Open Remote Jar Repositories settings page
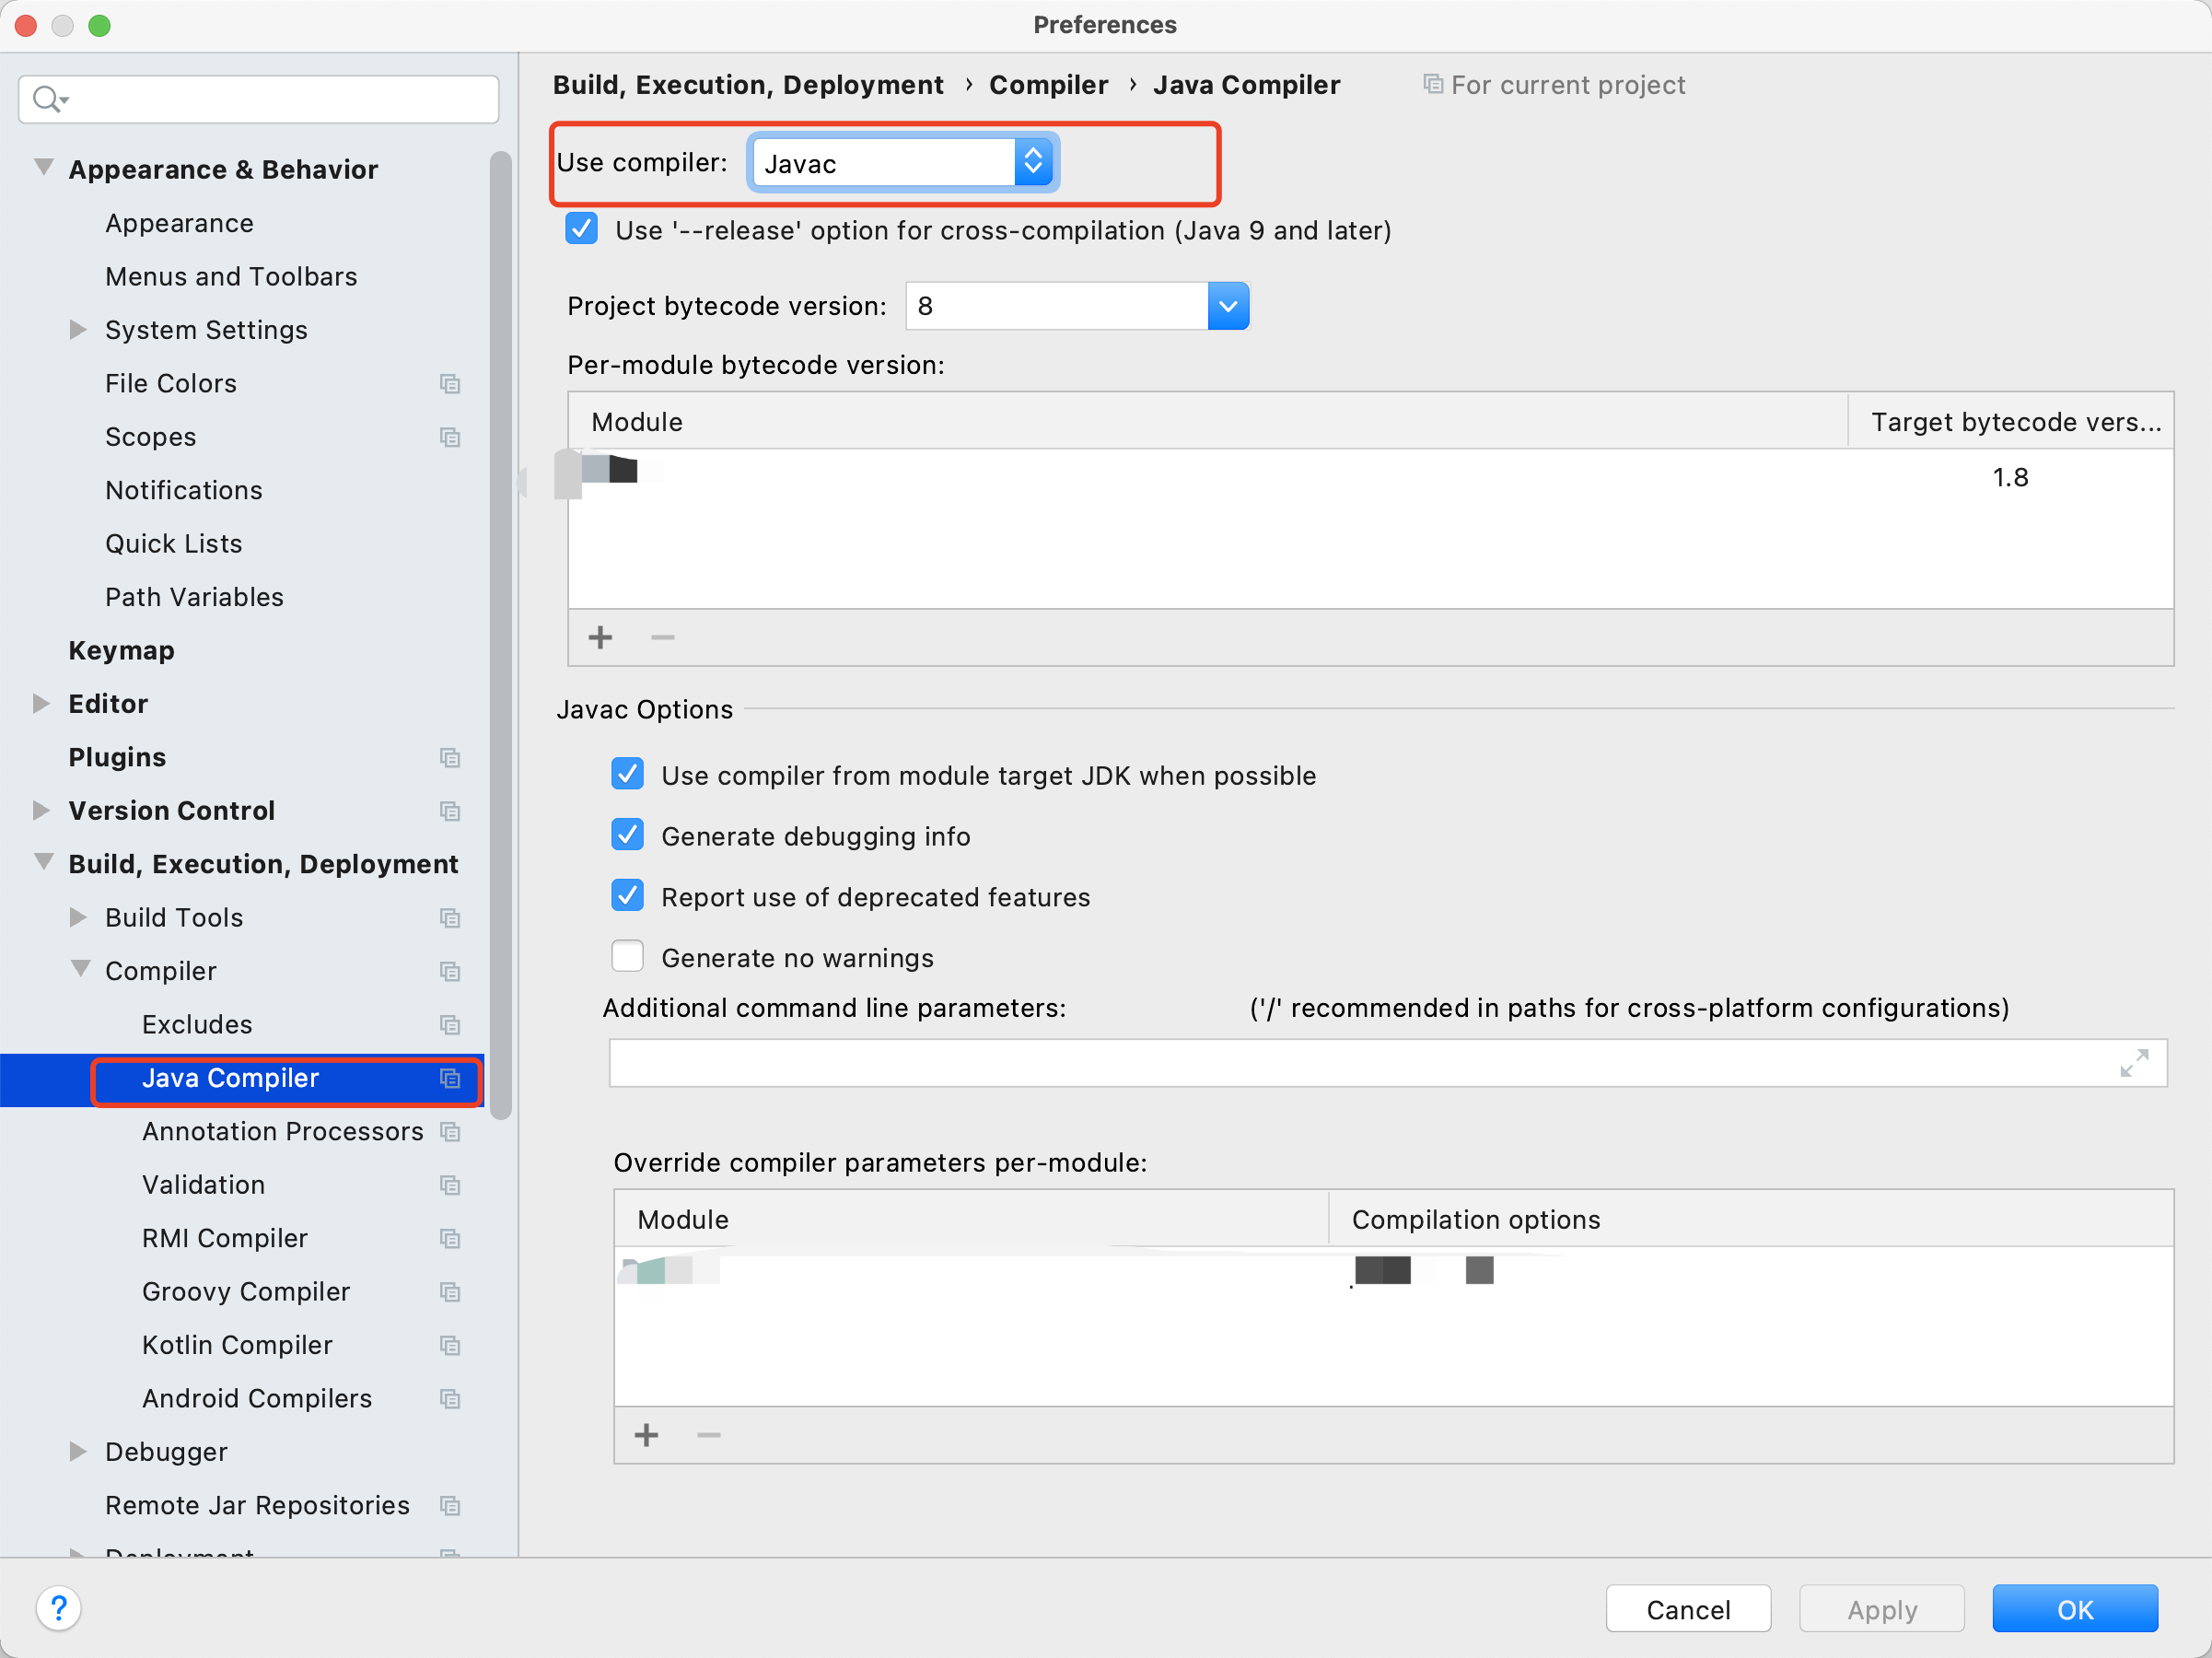Image resolution: width=2212 pixels, height=1658 pixels. [x=258, y=1505]
